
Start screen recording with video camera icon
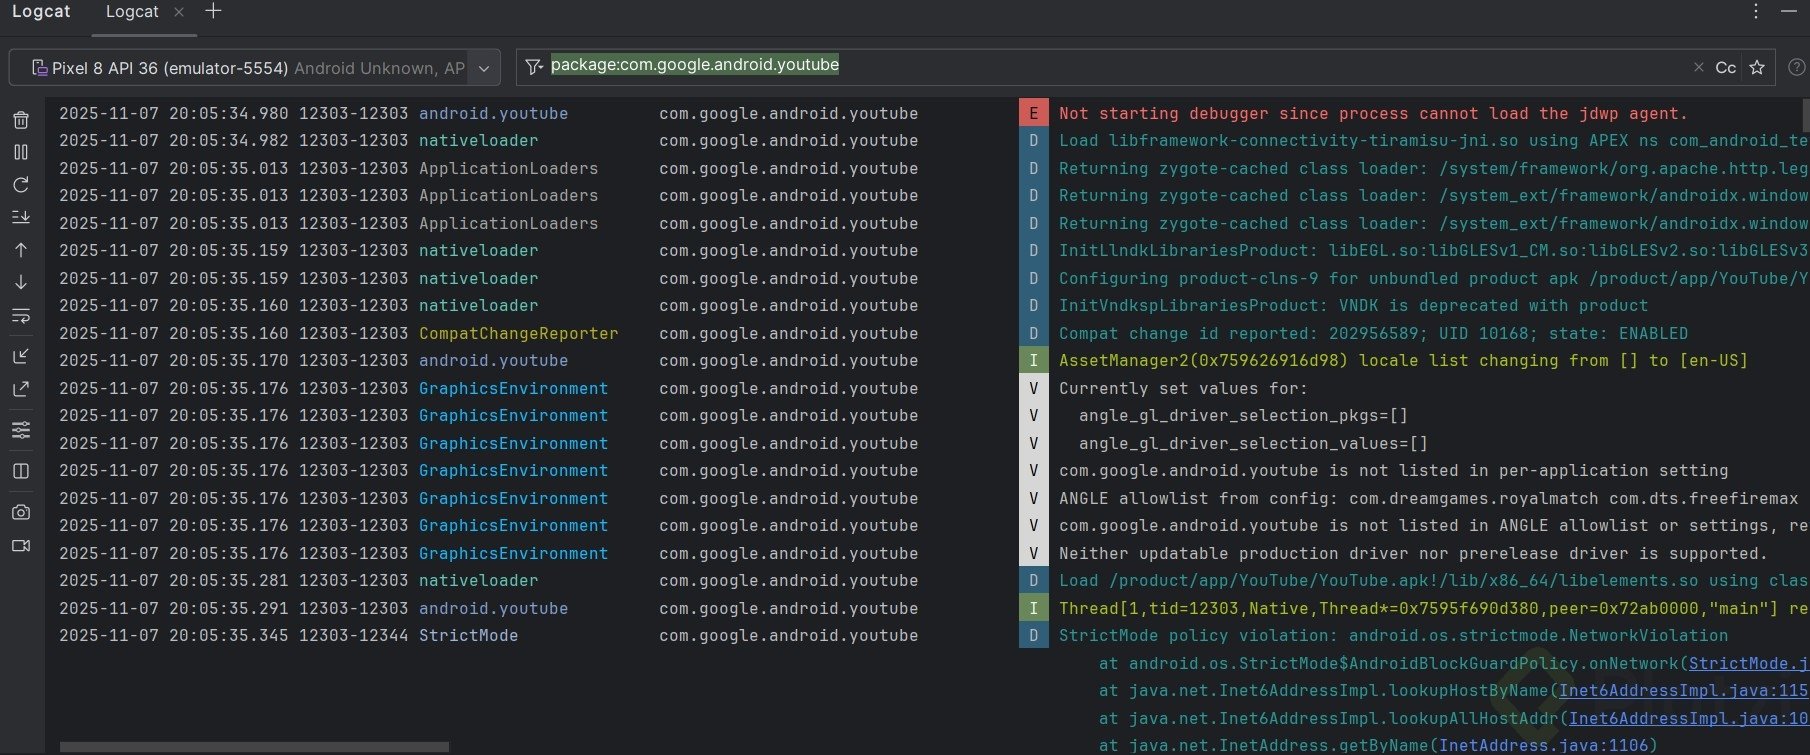[21, 545]
